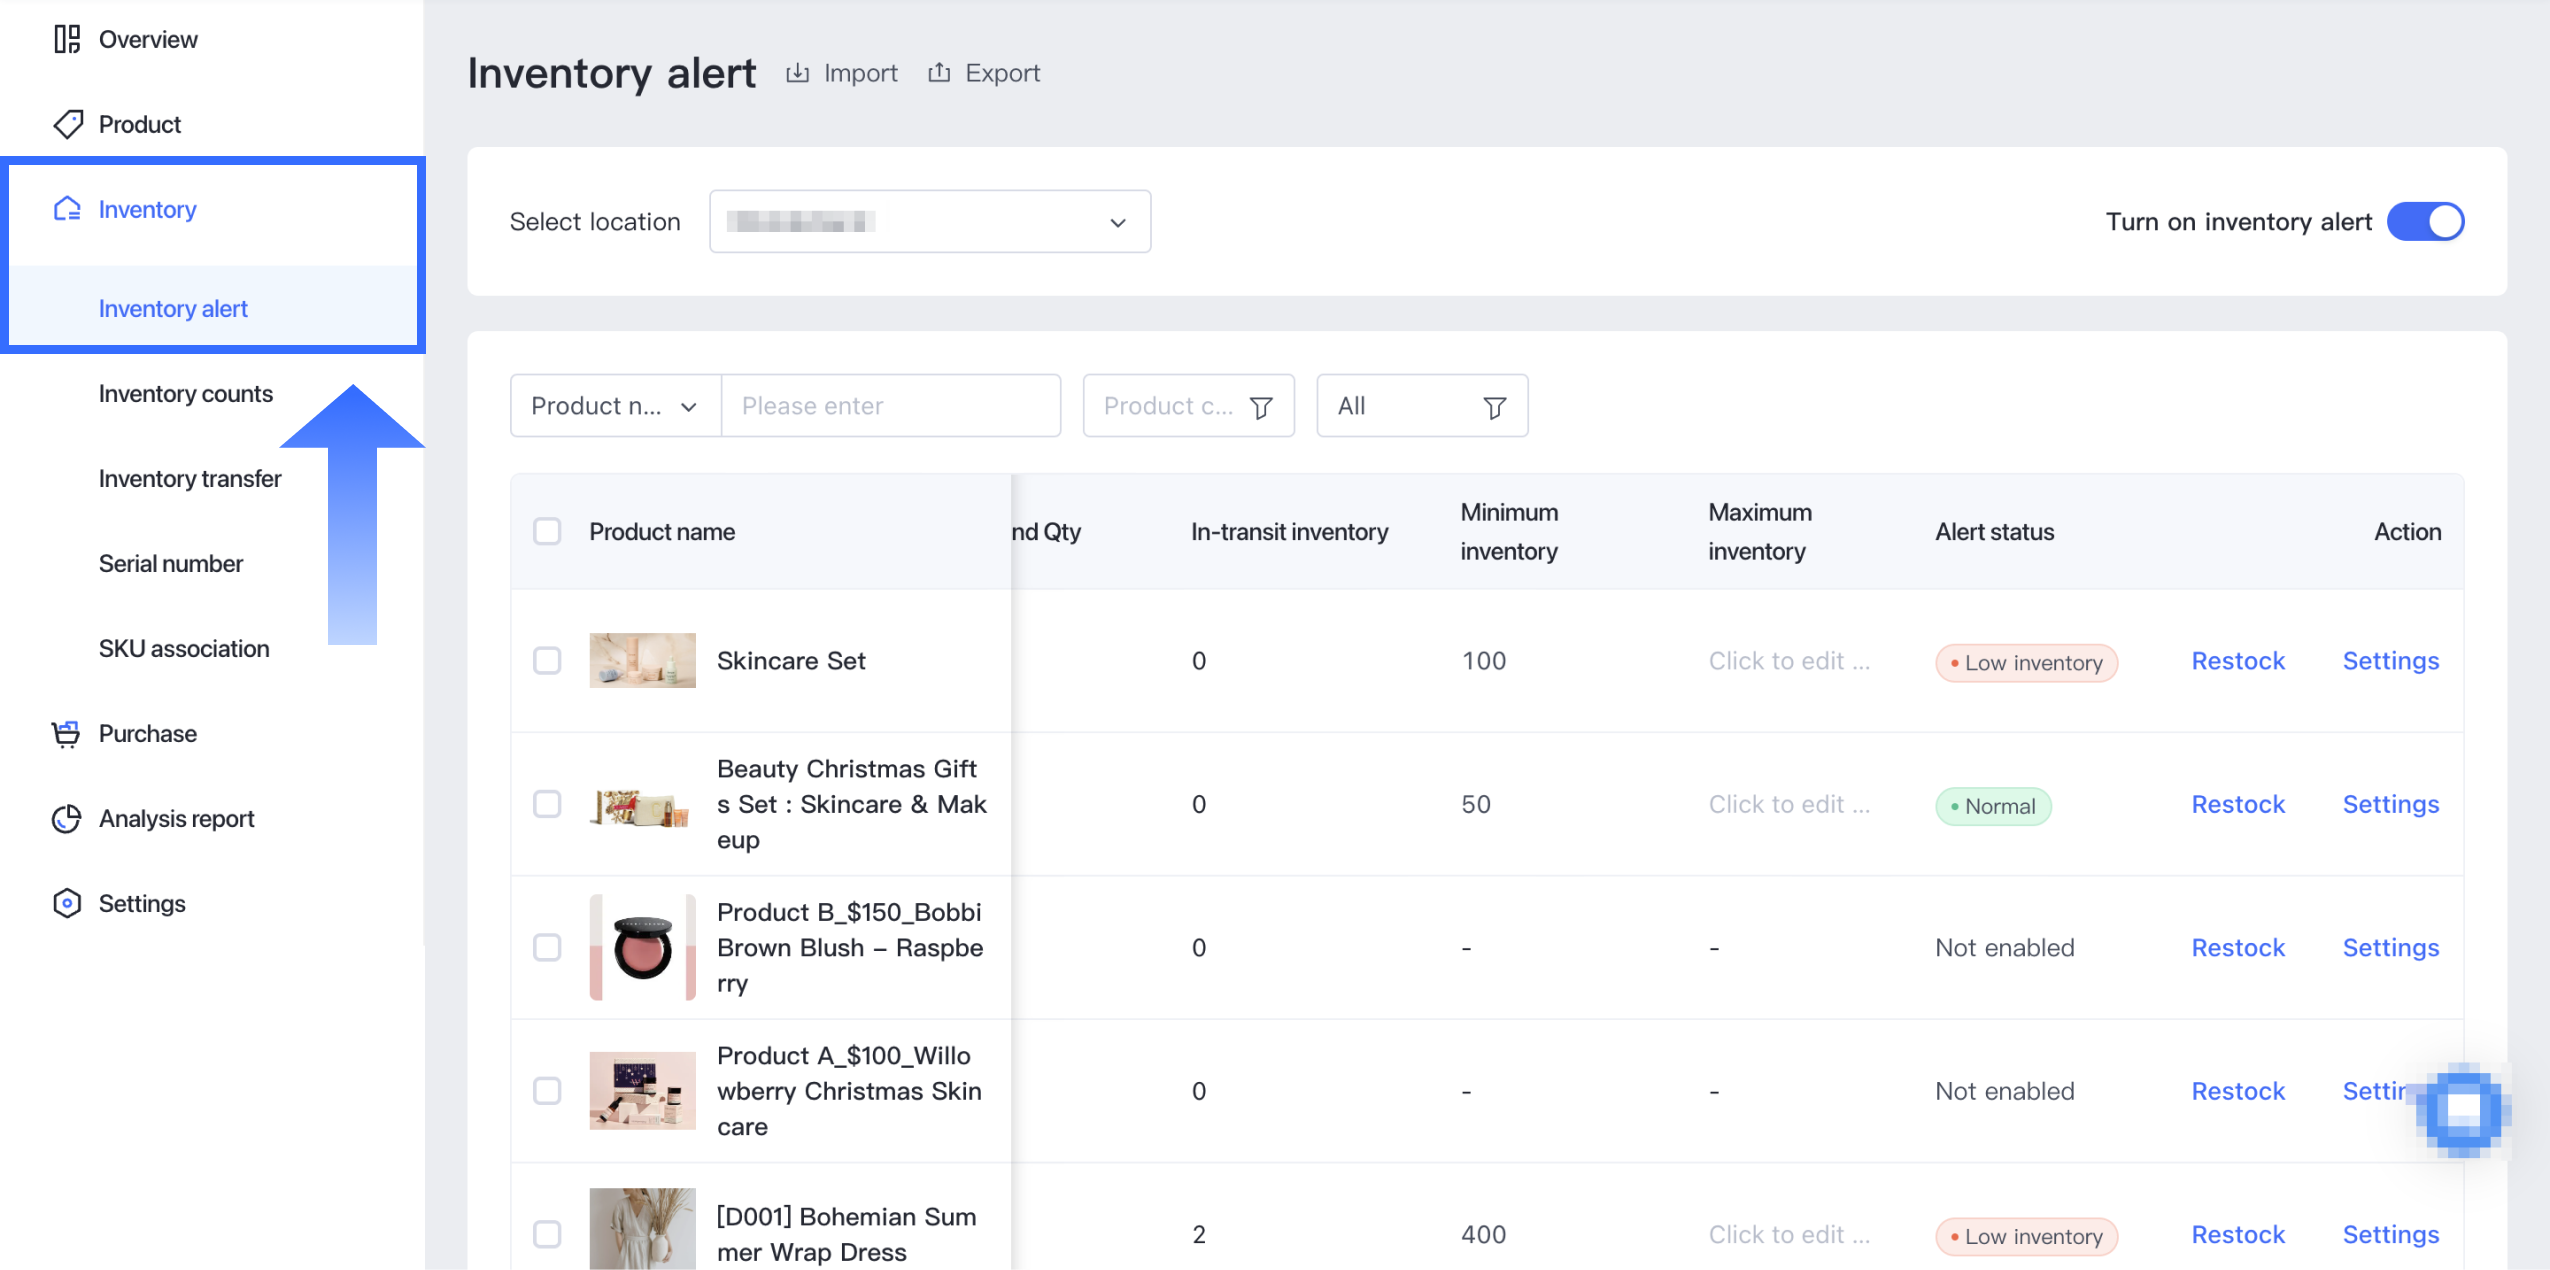Open Settings for Beauty Christmas Gifts Set
This screenshot has width=2550, height=1270.
tap(2390, 804)
